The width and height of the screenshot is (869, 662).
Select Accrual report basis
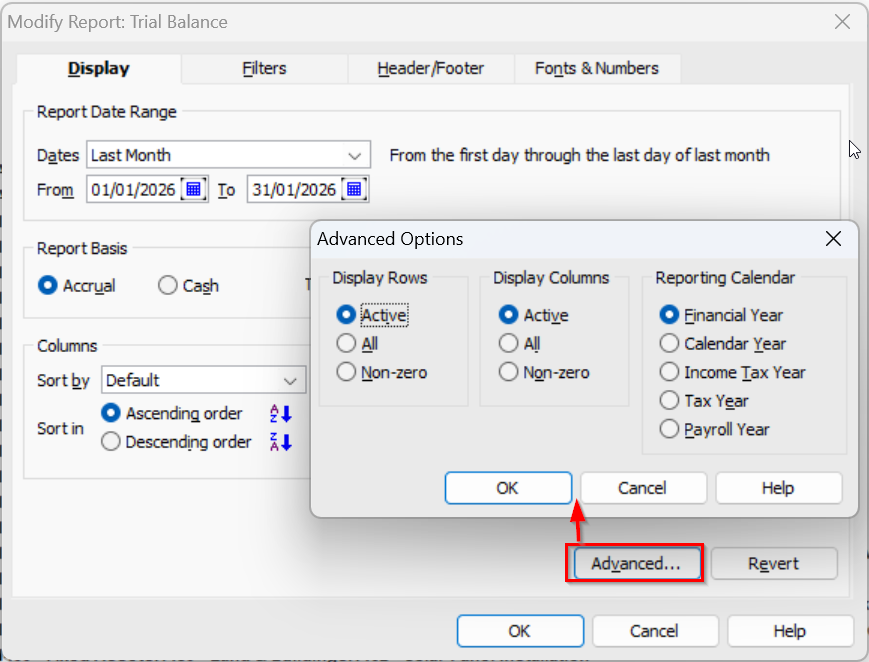77,286
